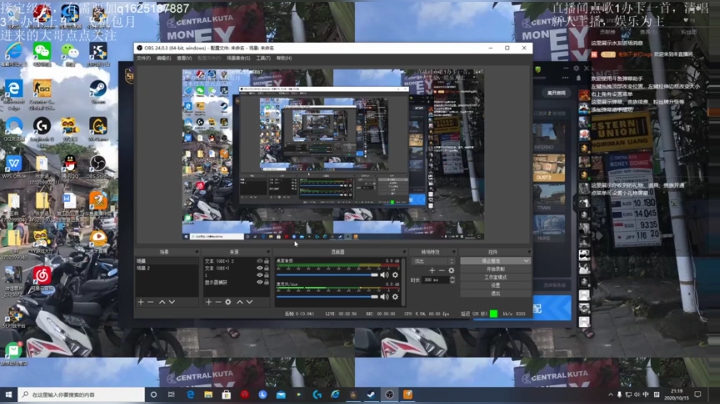
Task: Move source up in Sources panel
Action: [240, 302]
